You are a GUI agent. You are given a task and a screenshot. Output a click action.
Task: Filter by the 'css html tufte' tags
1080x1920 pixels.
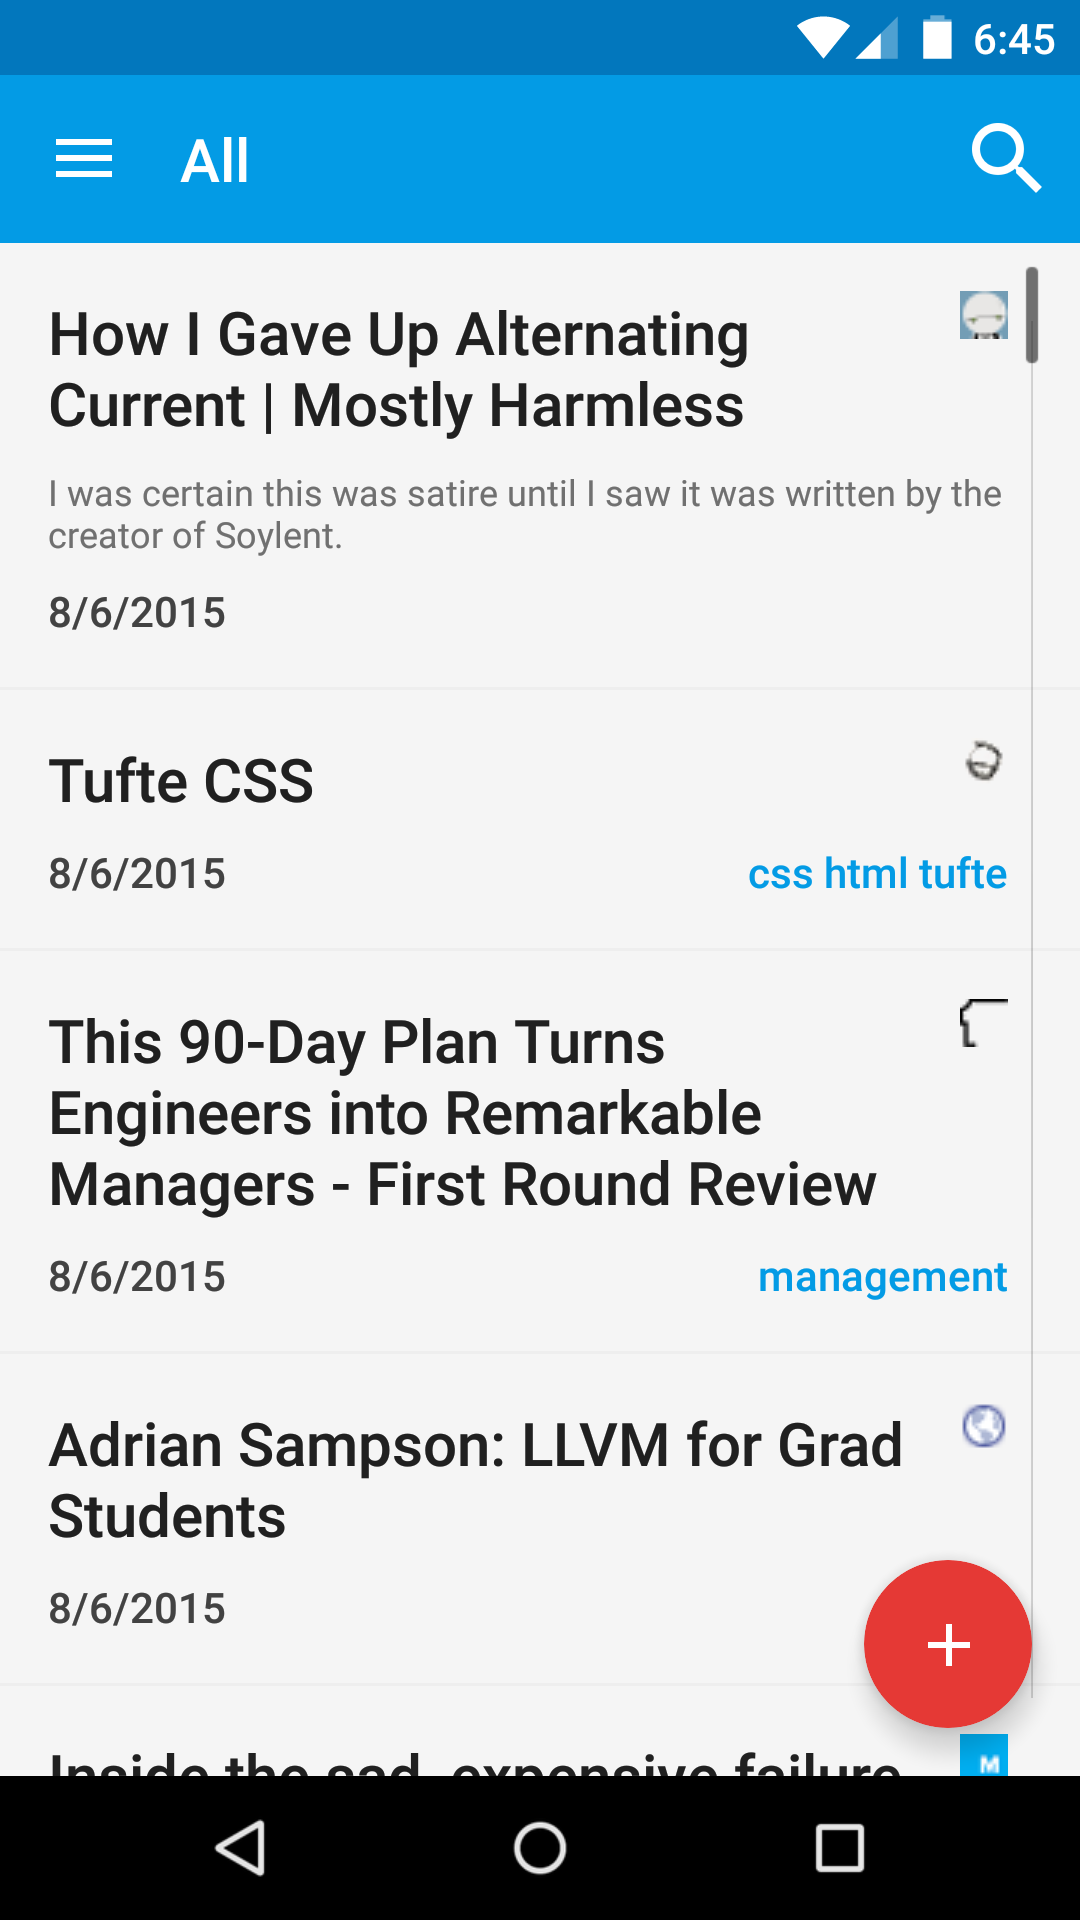click(877, 874)
